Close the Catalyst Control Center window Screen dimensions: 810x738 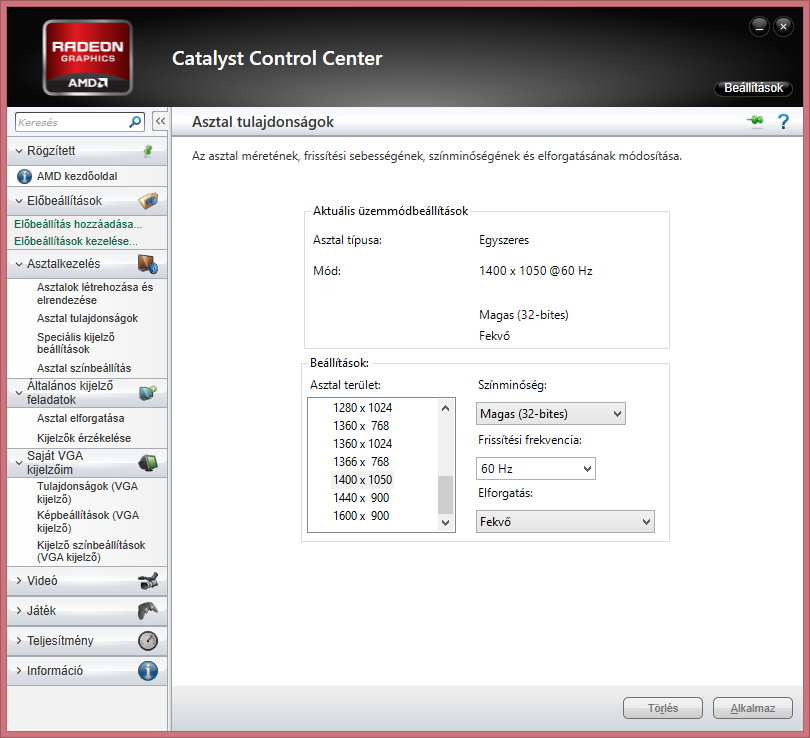tap(783, 26)
